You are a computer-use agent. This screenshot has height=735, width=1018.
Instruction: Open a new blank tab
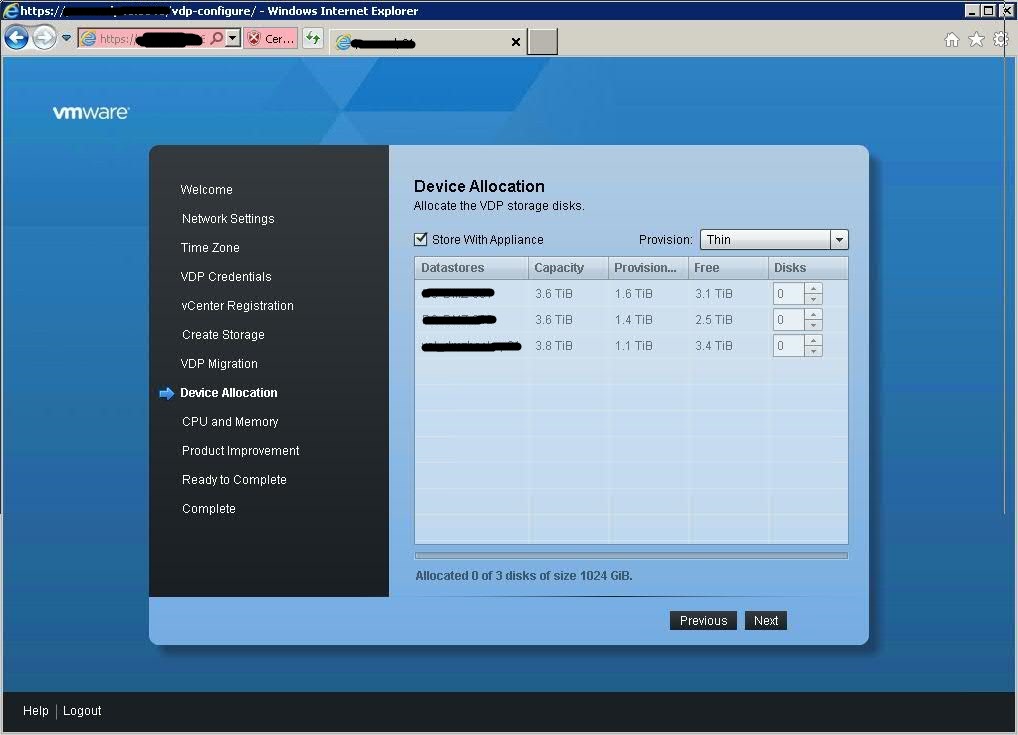point(542,42)
